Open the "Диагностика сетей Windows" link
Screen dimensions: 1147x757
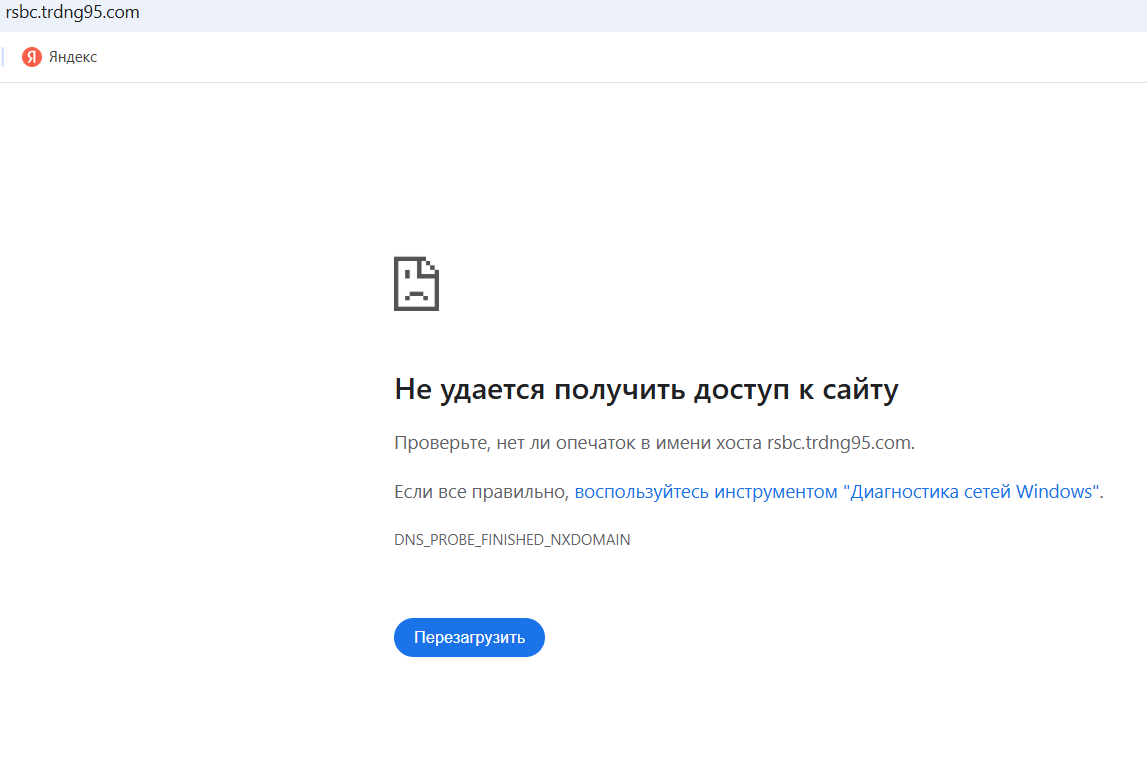point(971,492)
